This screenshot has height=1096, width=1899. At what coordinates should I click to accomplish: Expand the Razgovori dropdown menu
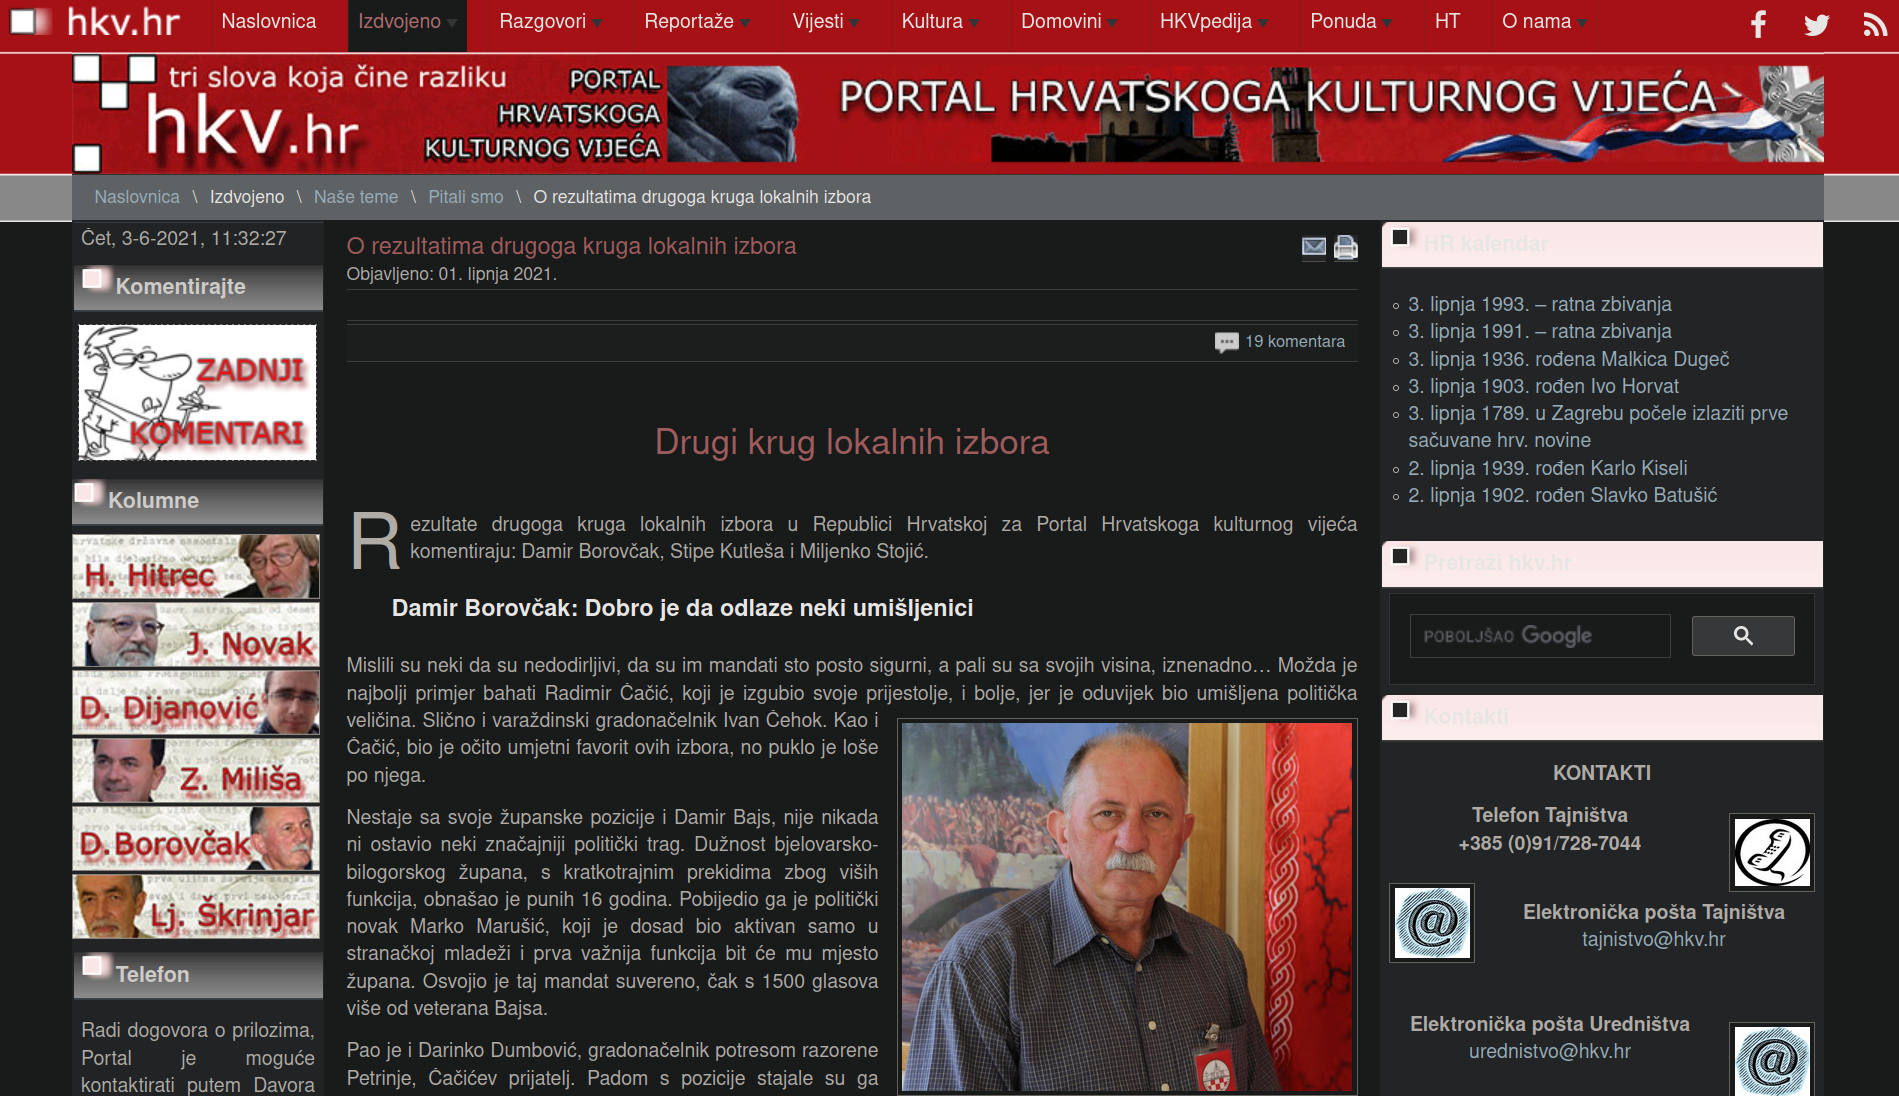549,22
